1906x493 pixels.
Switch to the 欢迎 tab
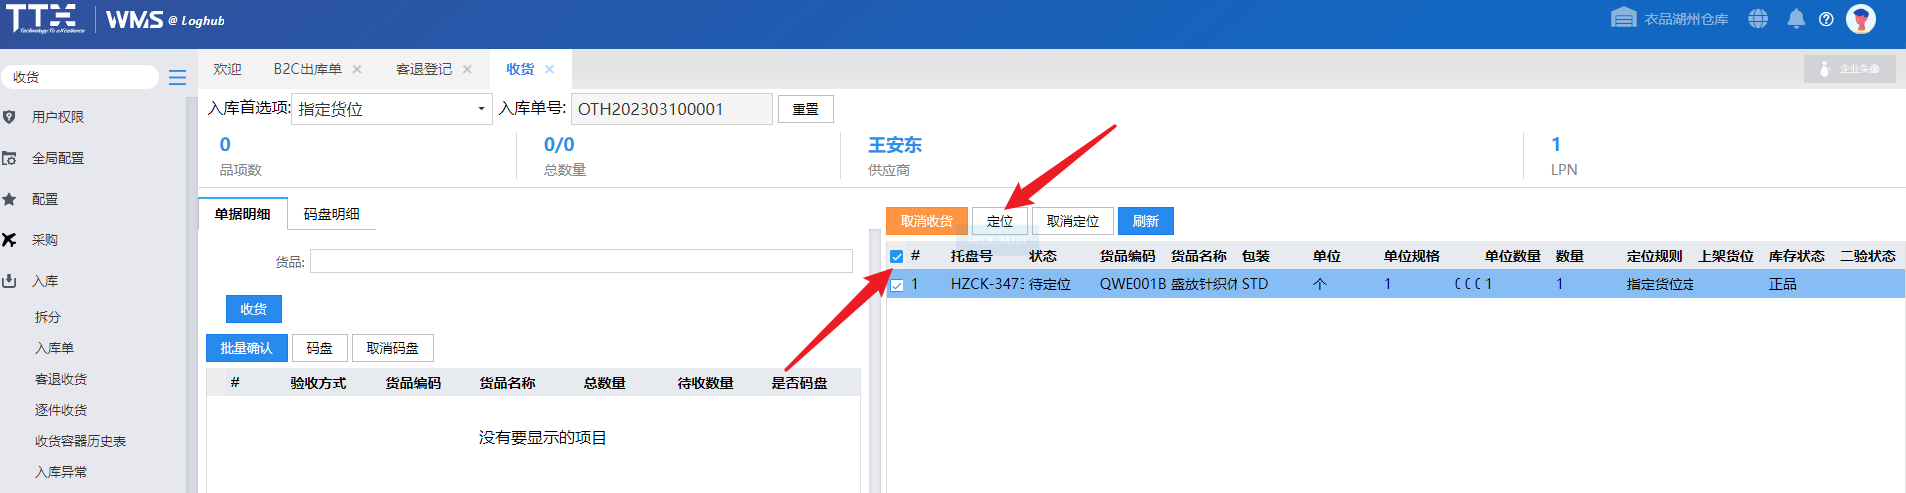point(227,69)
